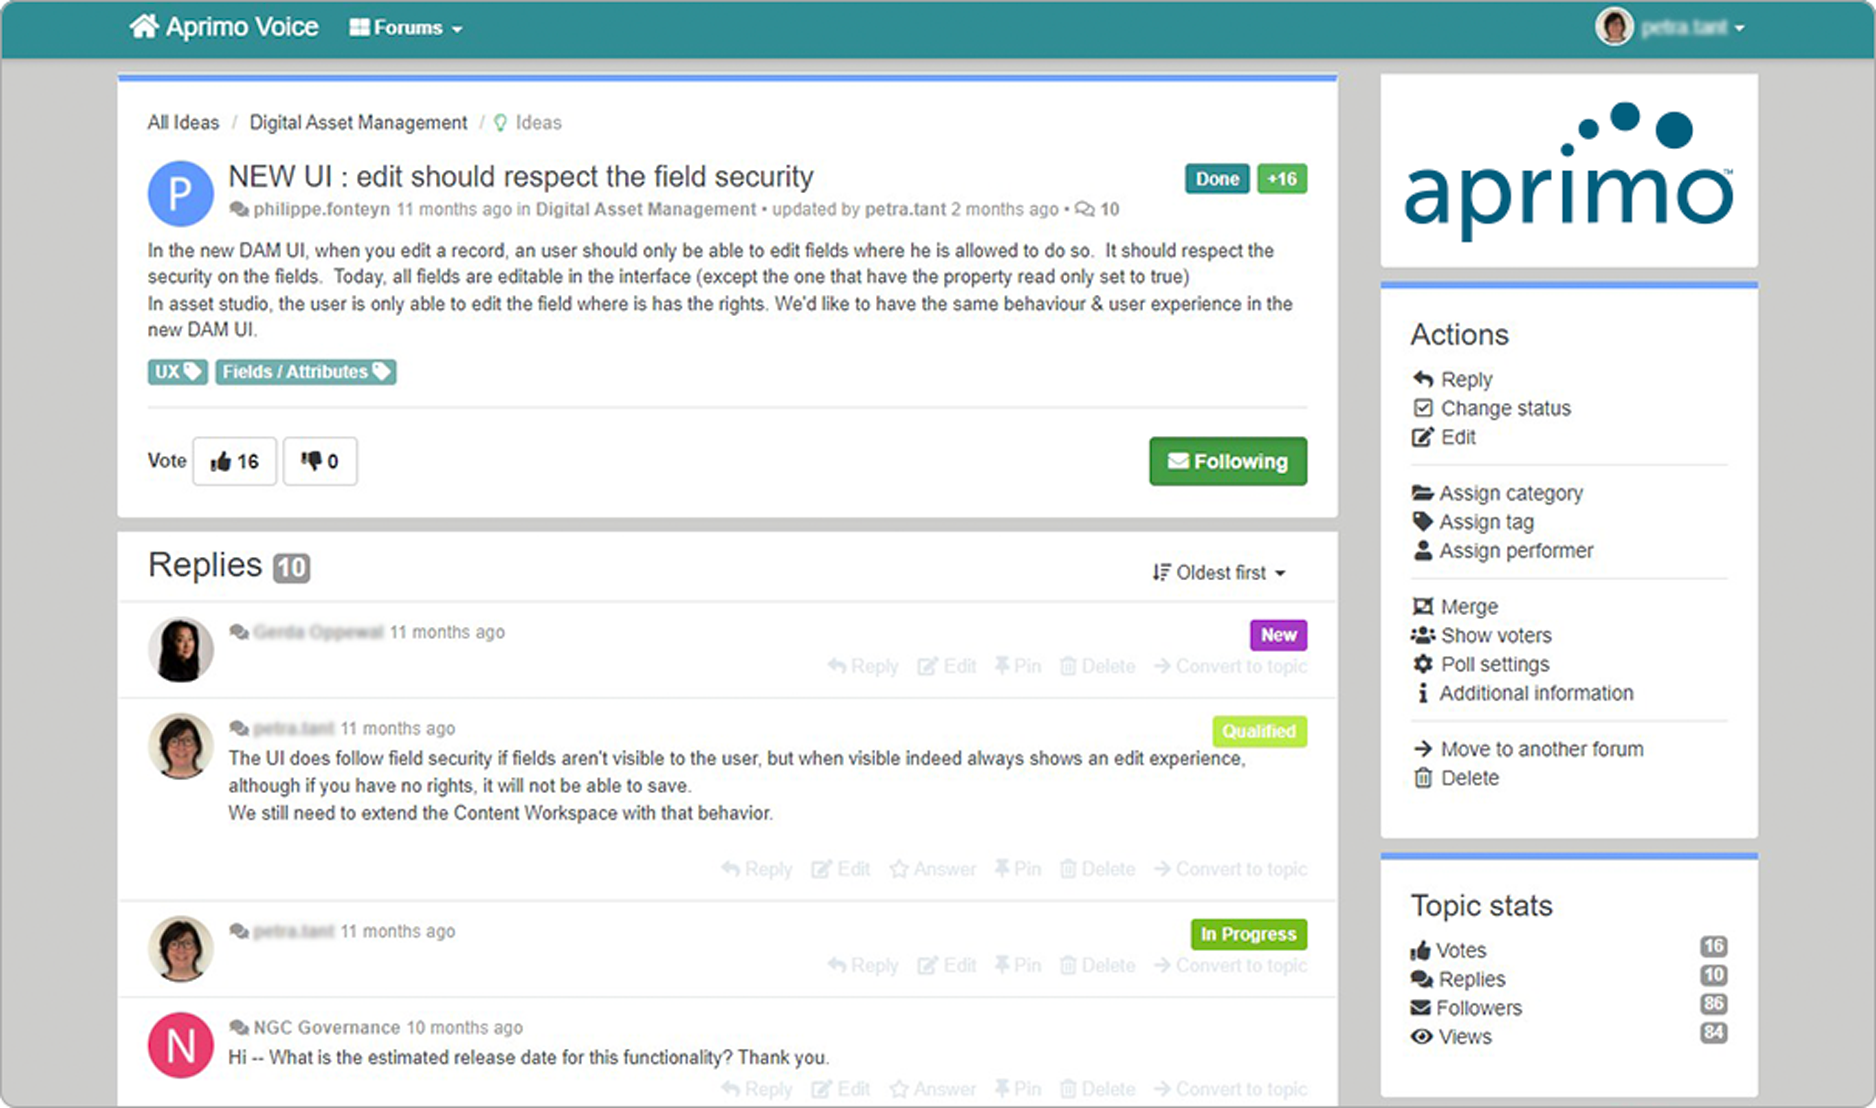Click the Views row in Topic stats
Image resolution: width=1876 pixels, height=1108 pixels.
click(1568, 1037)
